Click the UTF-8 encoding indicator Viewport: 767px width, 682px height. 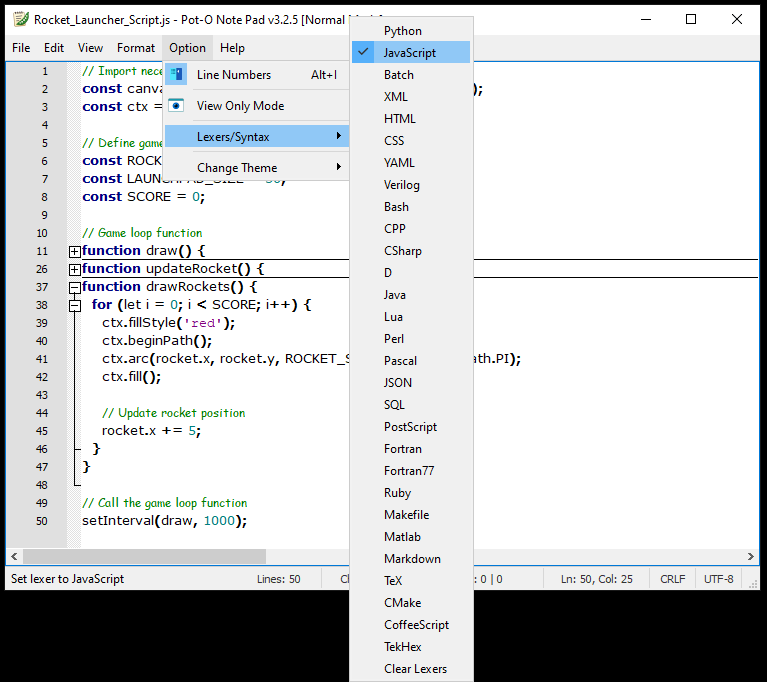coord(719,579)
